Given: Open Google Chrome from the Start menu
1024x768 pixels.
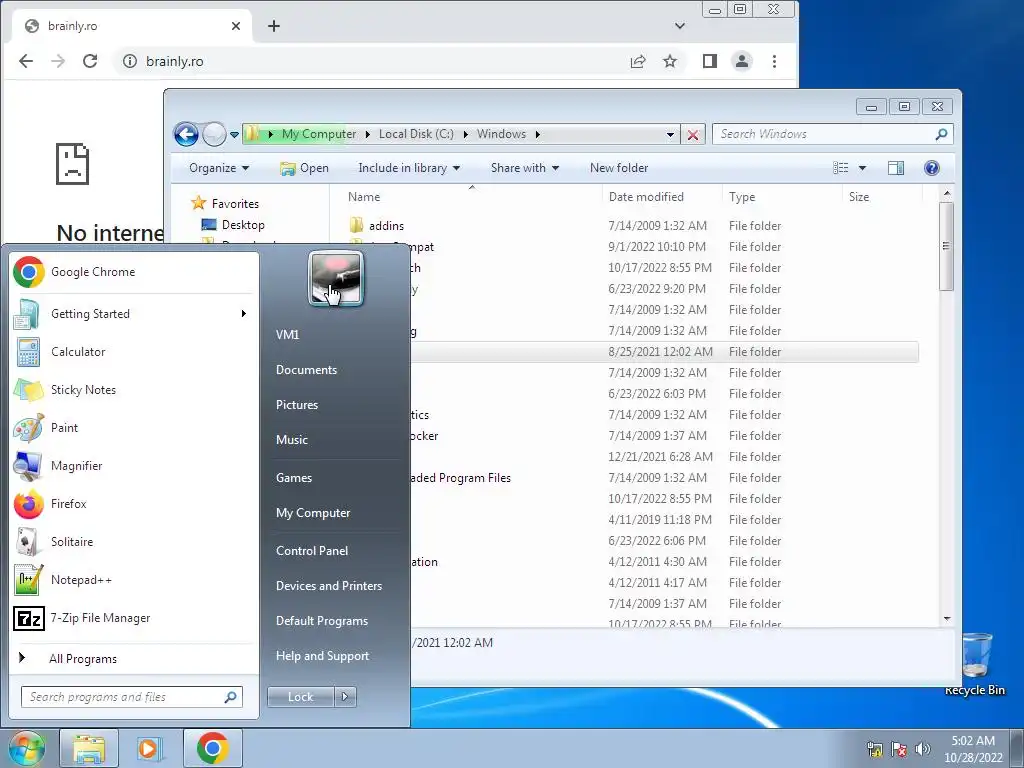Looking at the screenshot, I should 133,272.
